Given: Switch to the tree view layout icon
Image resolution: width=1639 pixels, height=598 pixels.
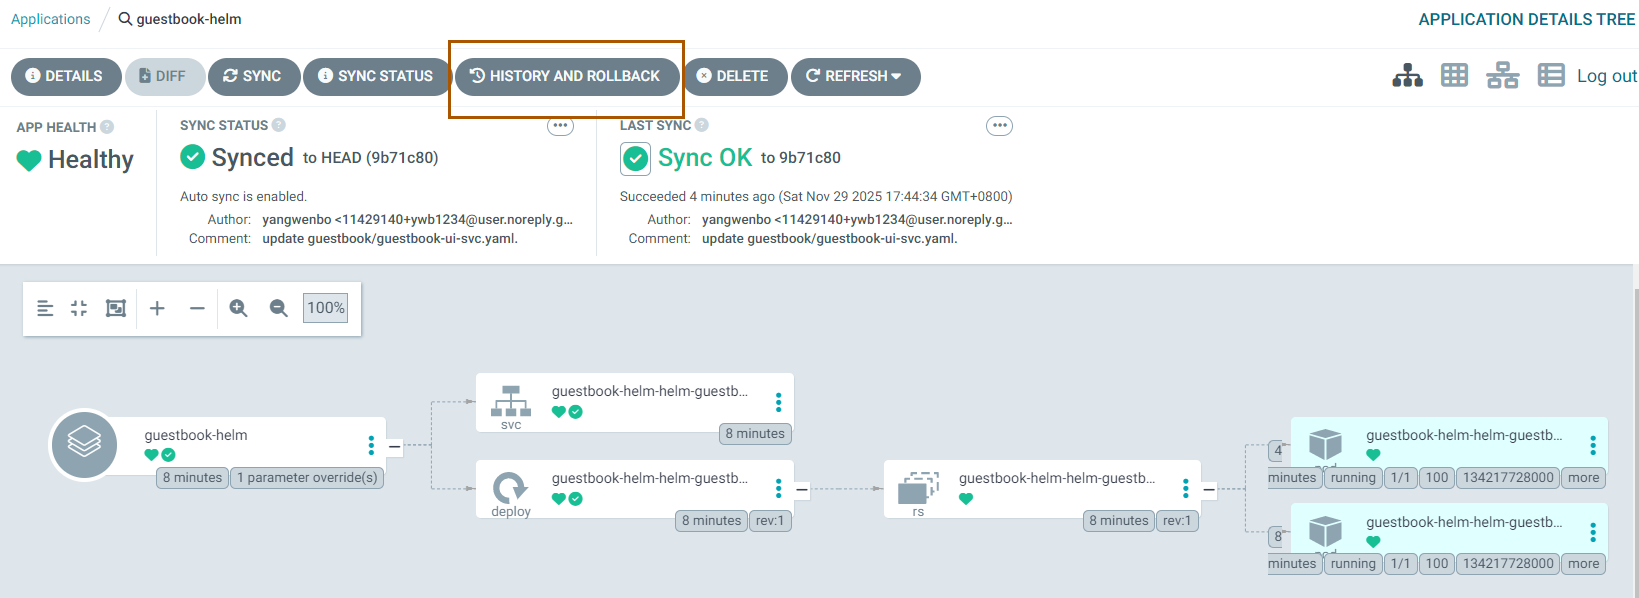Looking at the screenshot, I should pos(1407,76).
